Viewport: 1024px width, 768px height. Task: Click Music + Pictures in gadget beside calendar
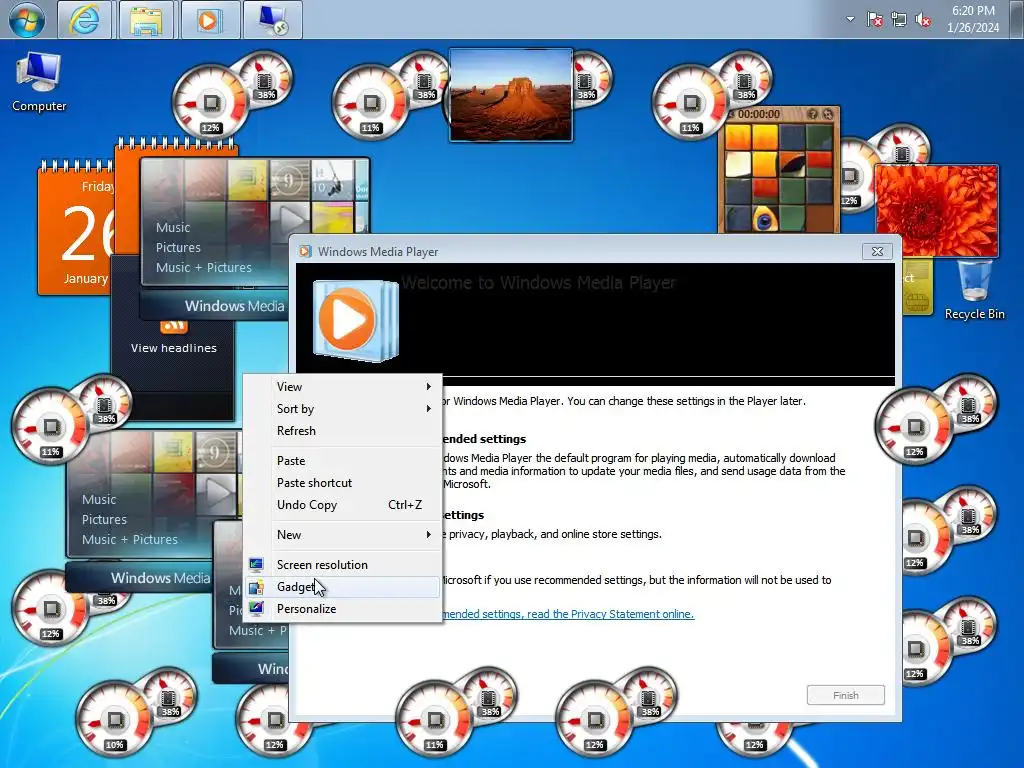[204, 268]
